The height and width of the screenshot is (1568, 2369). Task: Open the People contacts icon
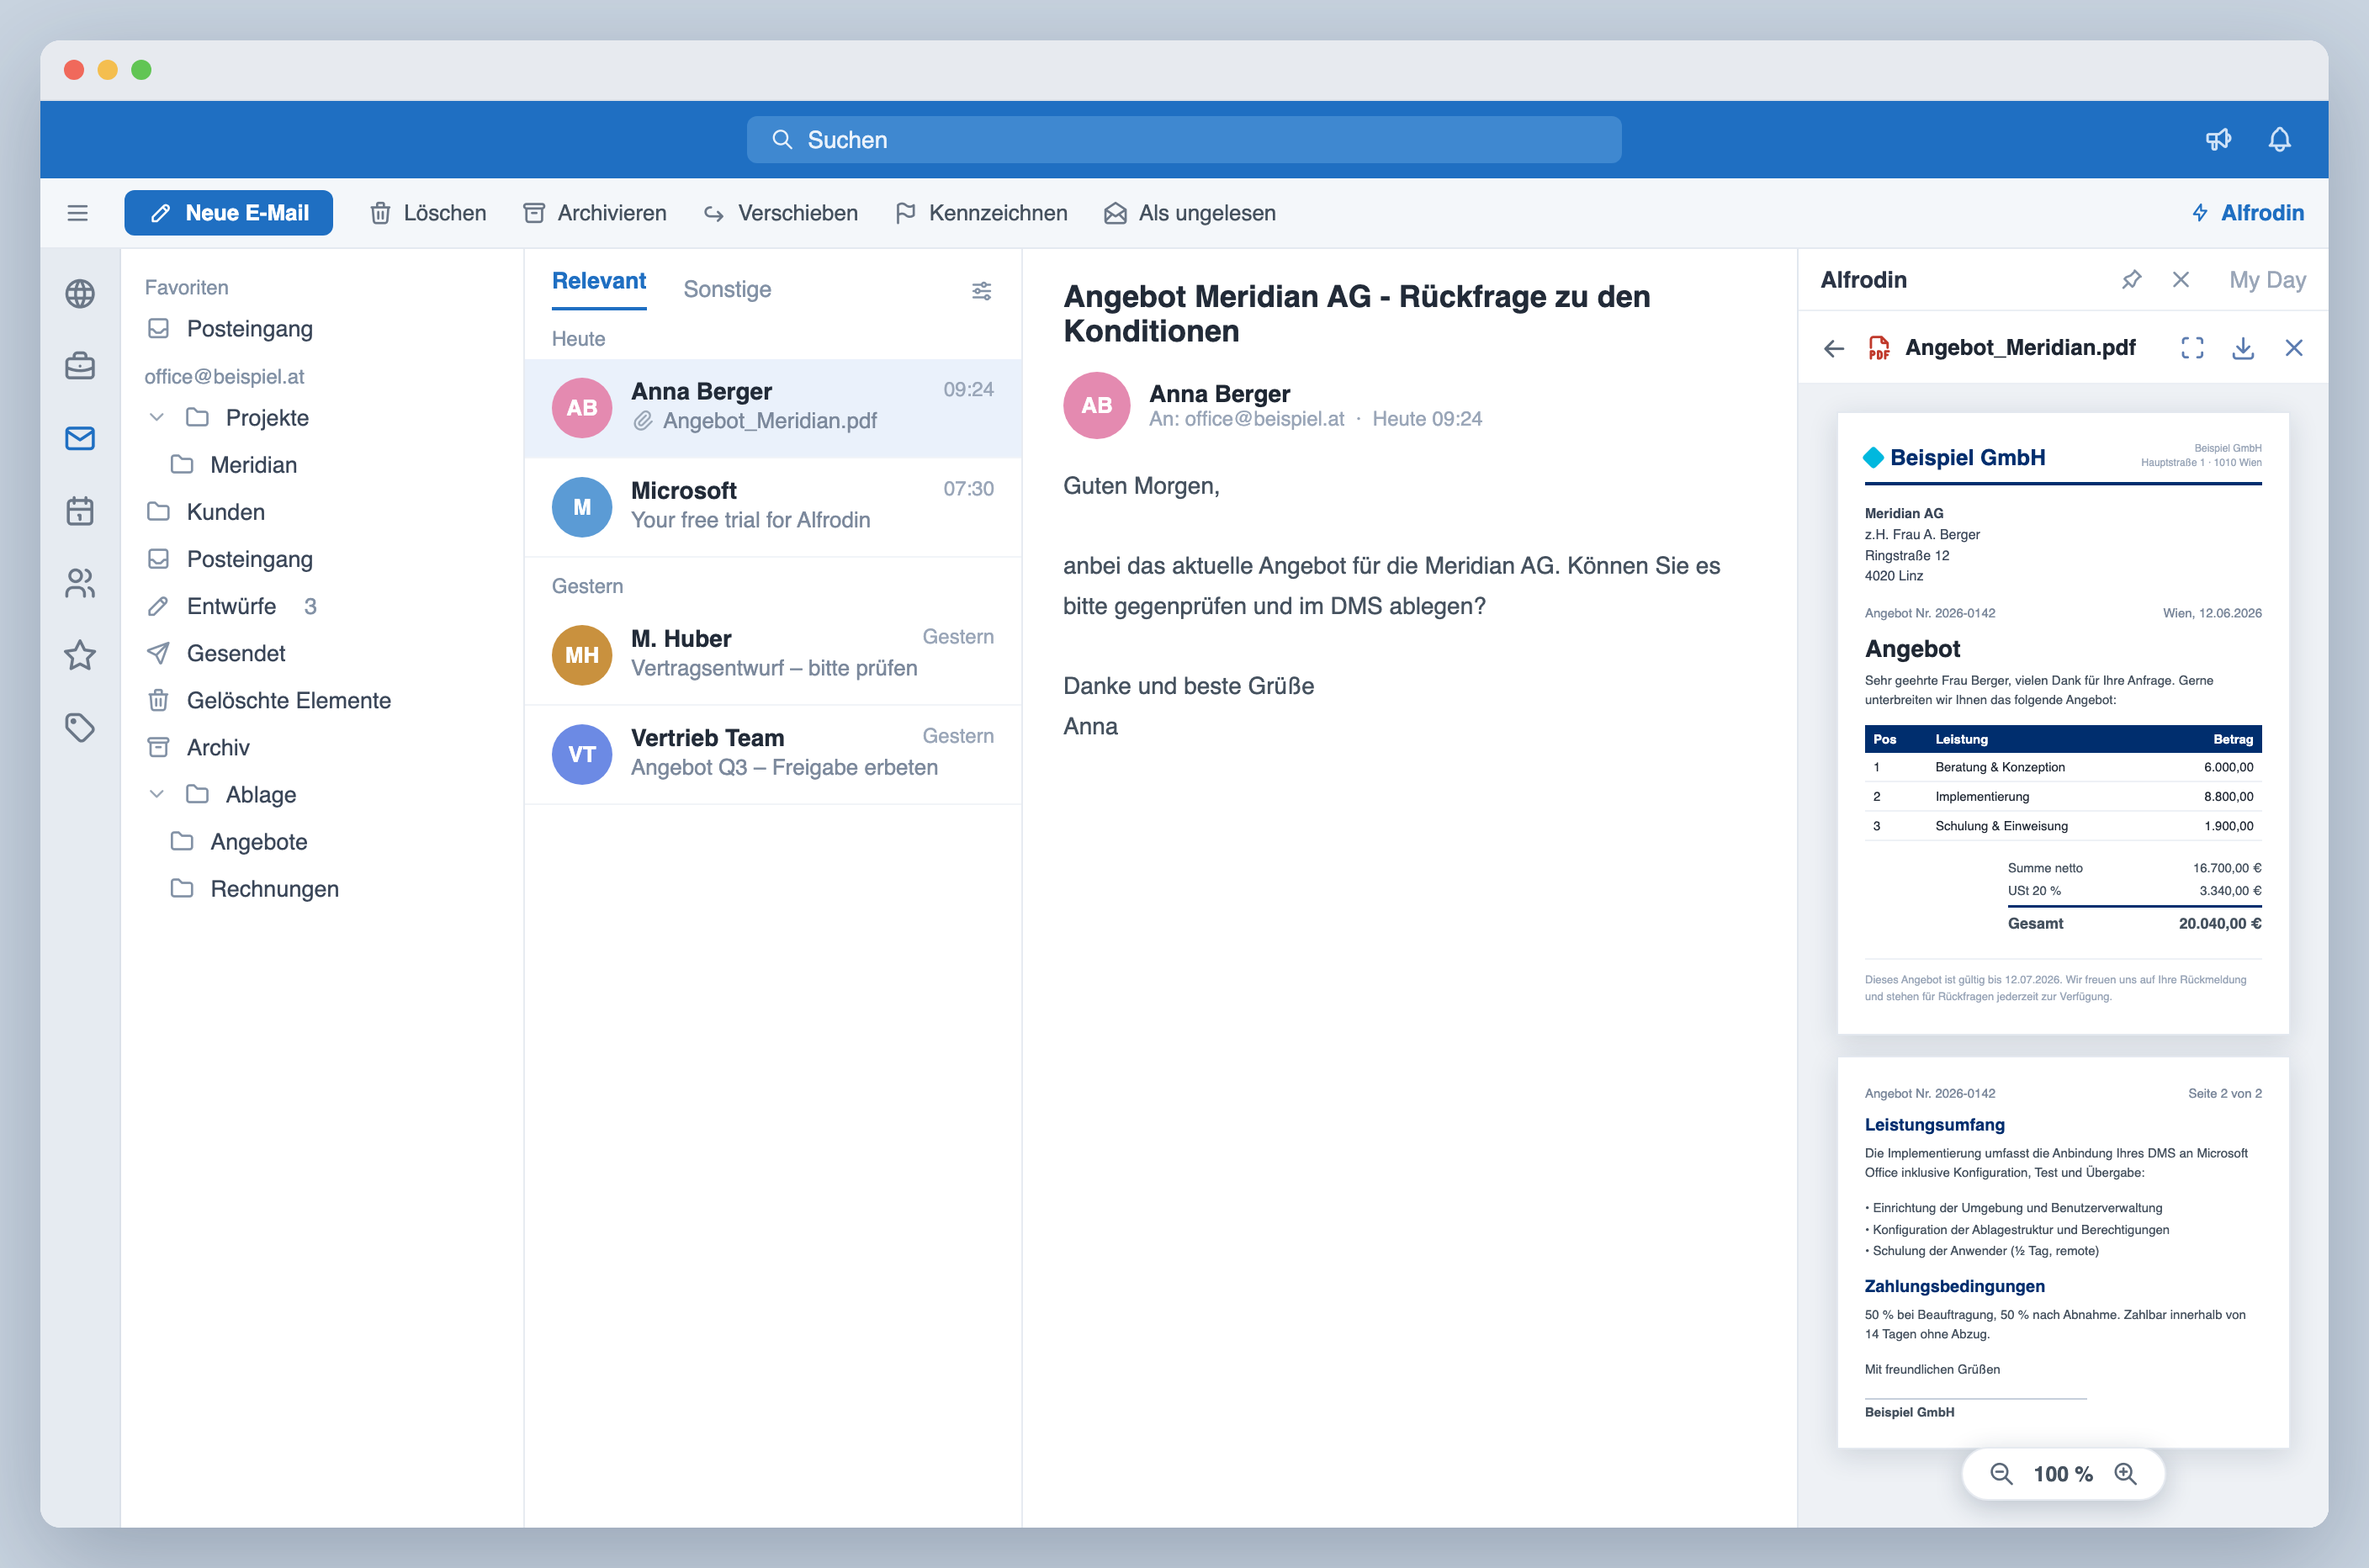click(x=80, y=583)
